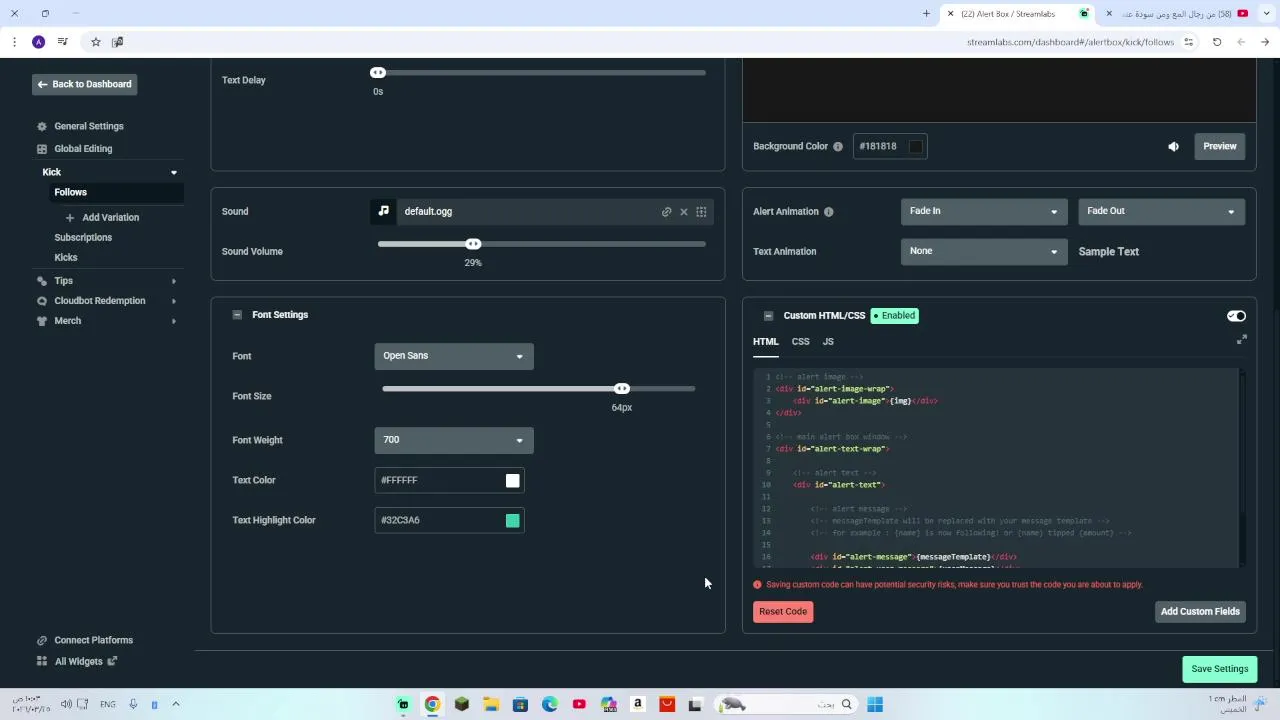Collapse the Custom HTML/CSS section
Viewport: 1280px width, 720px height.
pyautogui.click(x=768, y=316)
